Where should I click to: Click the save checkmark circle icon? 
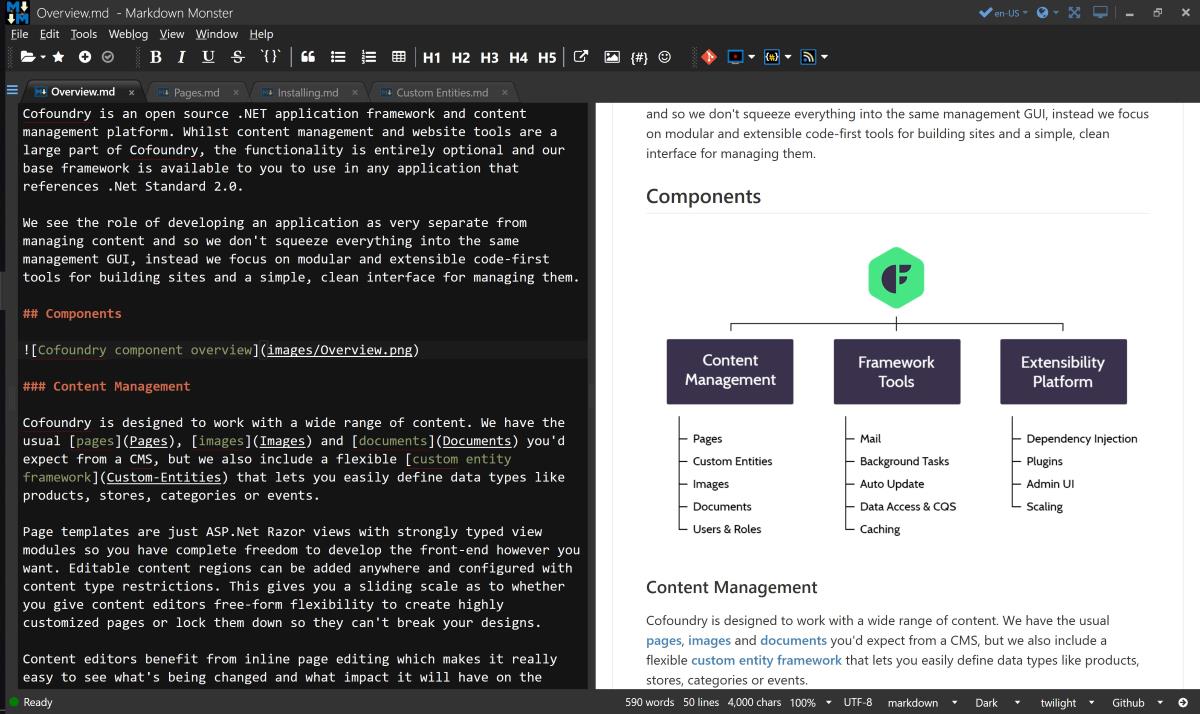coord(108,57)
